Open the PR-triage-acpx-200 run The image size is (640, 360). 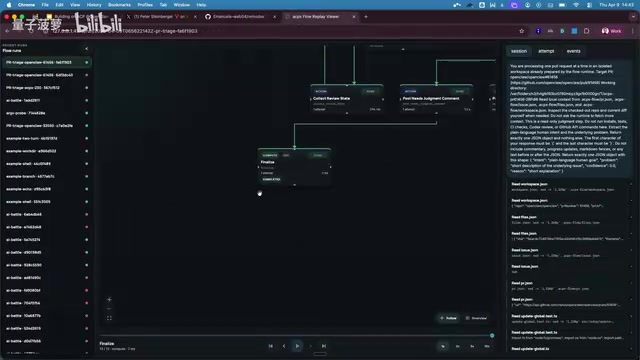(47, 88)
